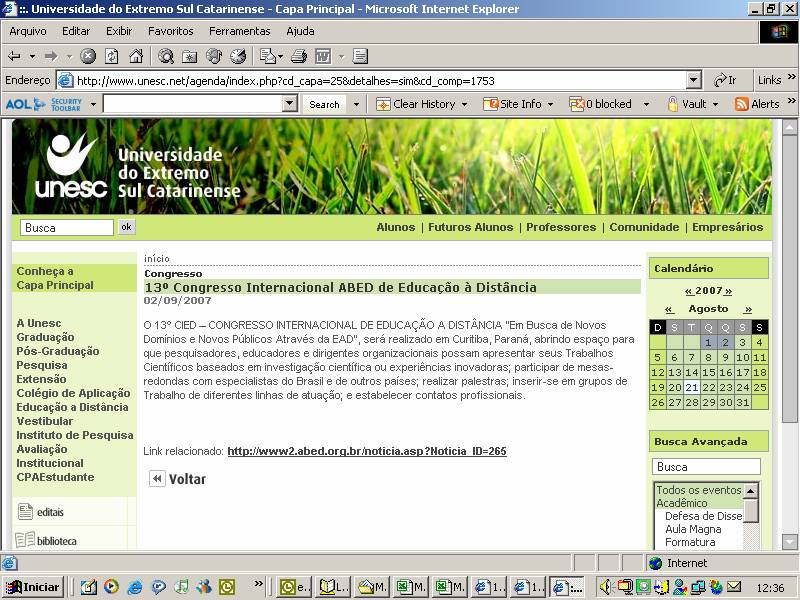This screenshot has width=800, height=600.
Task: Click the Print toolbar icon
Action: (x=300, y=56)
